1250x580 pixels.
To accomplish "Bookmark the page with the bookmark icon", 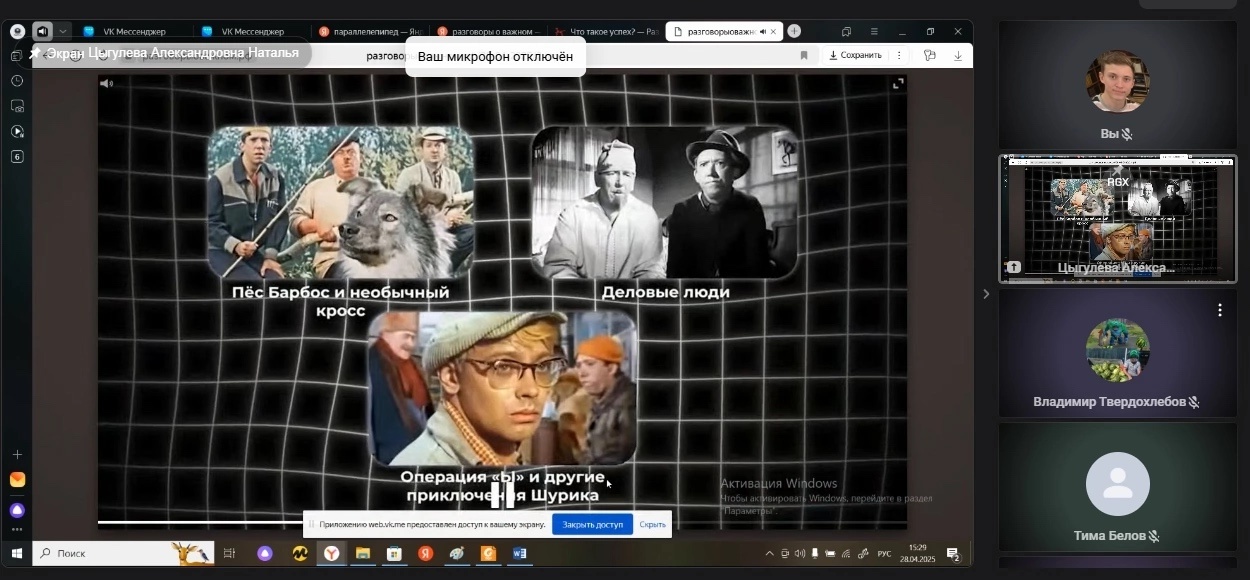I will click(x=804, y=56).
